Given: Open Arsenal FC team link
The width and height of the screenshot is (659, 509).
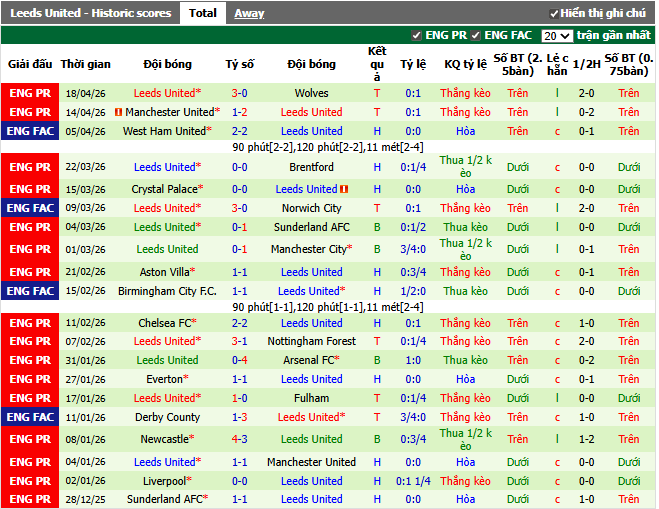Looking at the screenshot, I should click(x=311, y=360).
